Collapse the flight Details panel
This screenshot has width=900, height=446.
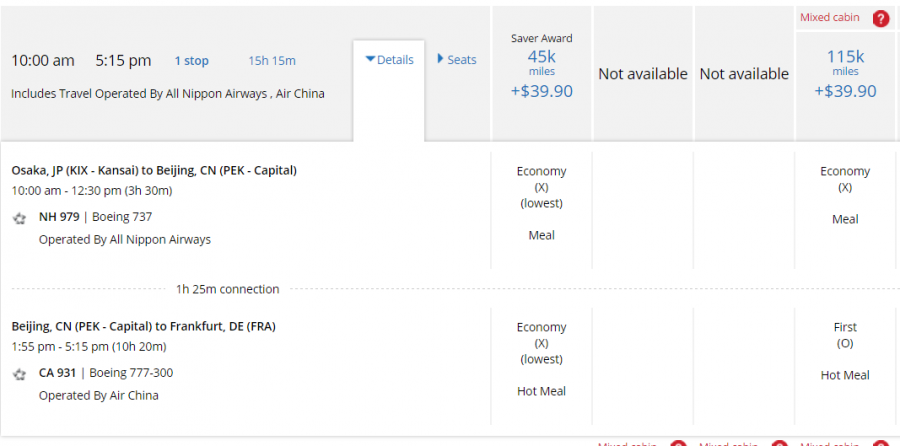coord(389,60)
